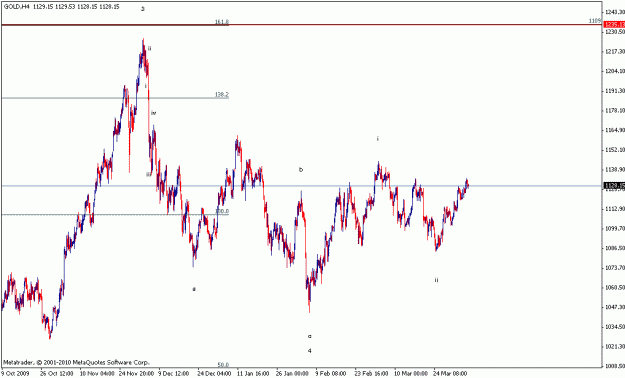The width and height of the screenshot is (625, 378).
Task: Click the red price tag on the axis
Action: 614,25
